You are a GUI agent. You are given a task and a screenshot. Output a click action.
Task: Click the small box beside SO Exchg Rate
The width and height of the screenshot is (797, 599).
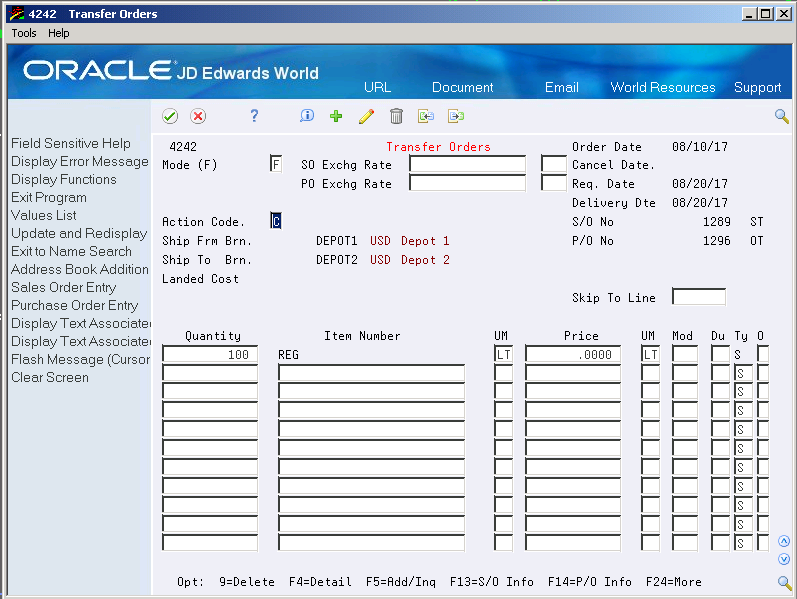coord(554,165)
